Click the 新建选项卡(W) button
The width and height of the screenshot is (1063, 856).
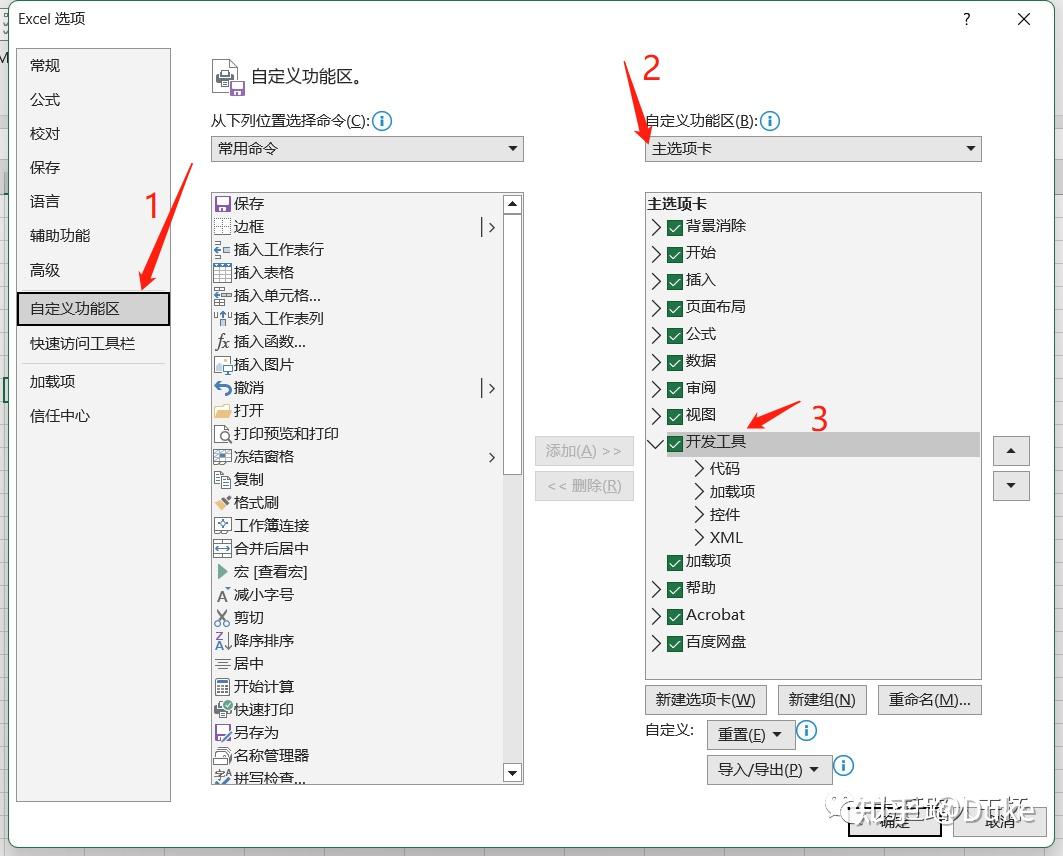coord(704,700)
